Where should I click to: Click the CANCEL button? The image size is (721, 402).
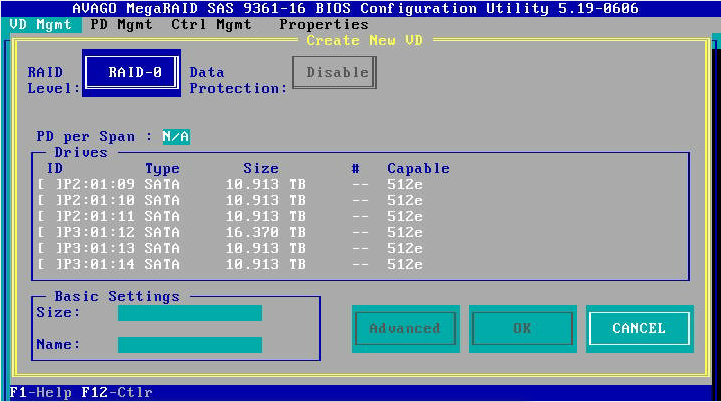(x=639, y=328)
